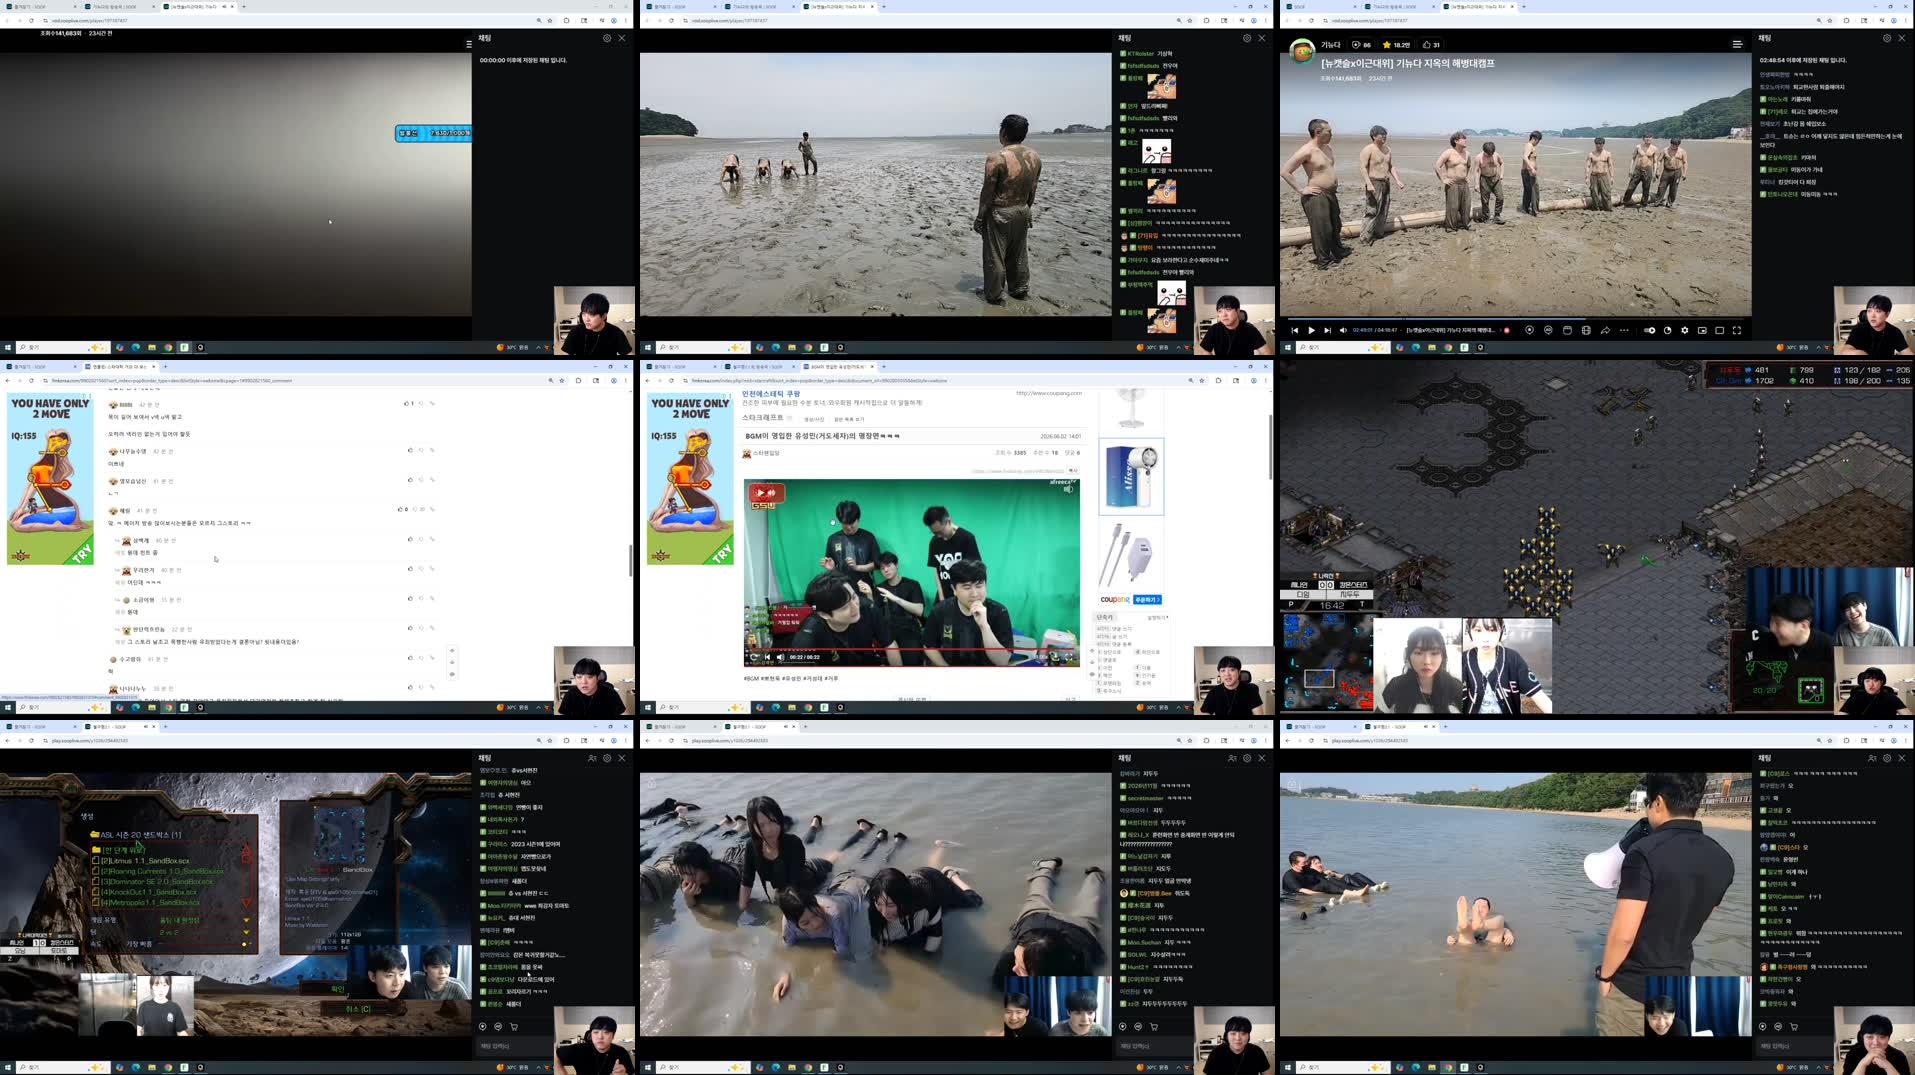The width and height of the screenshot is (1915, 1075).
Task: Replay the embedded green-screen video
Action: (755, 657)
